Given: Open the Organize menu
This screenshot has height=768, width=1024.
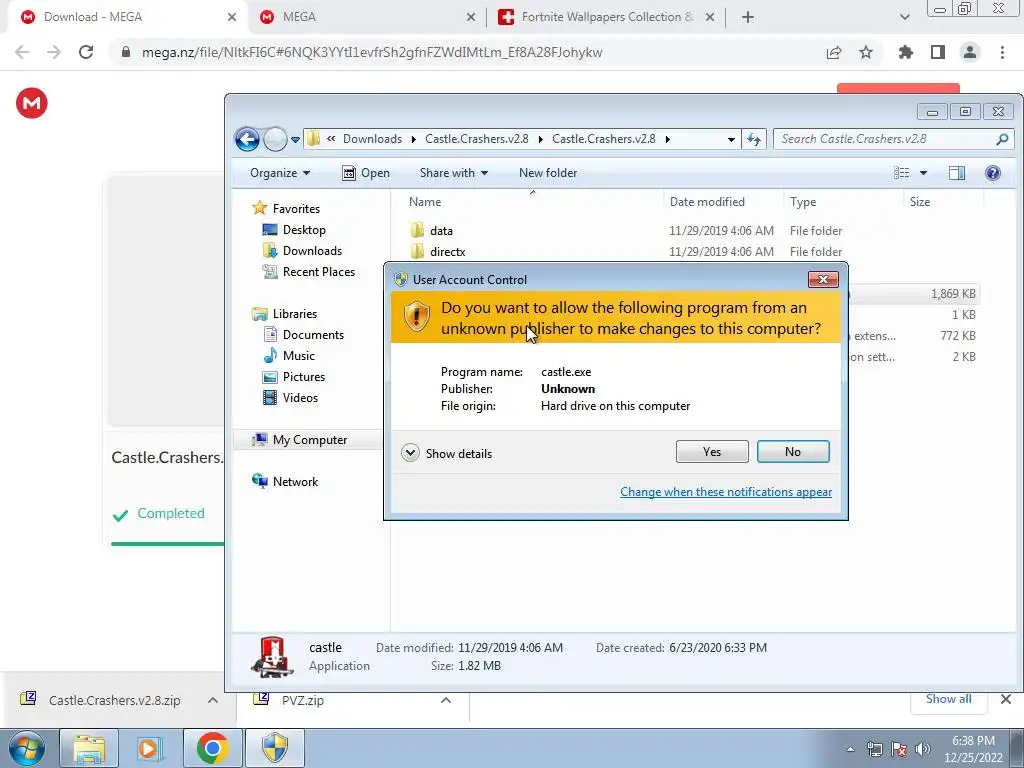Looking at the screenshot, I should (x=280, y=173).
